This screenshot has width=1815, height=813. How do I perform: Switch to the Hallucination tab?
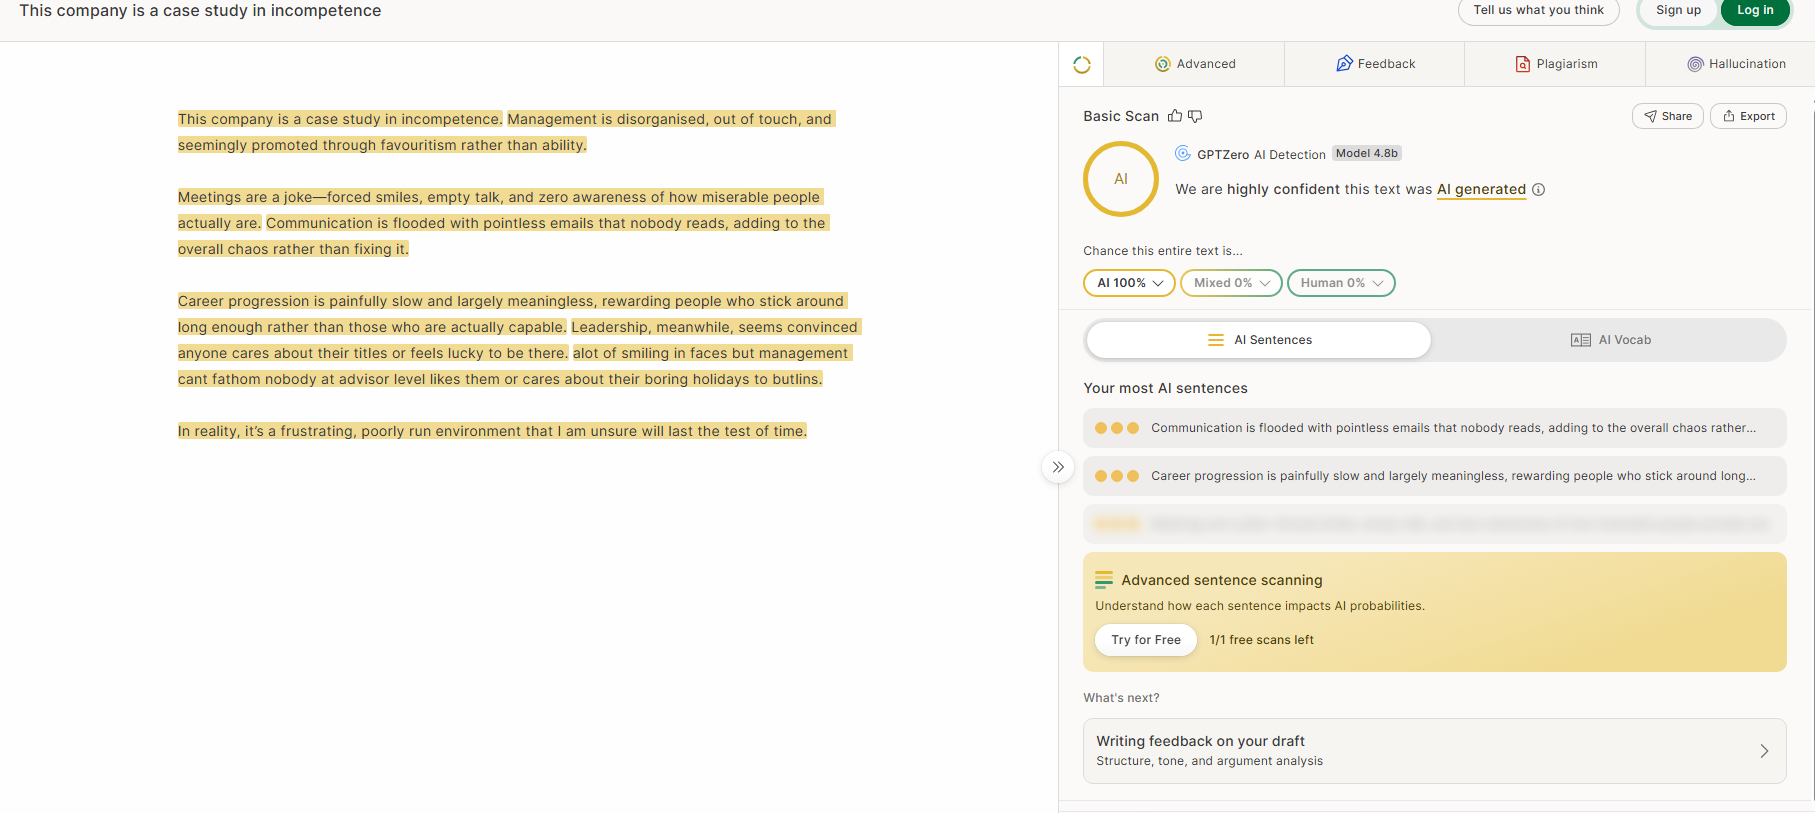point(1736,64)
